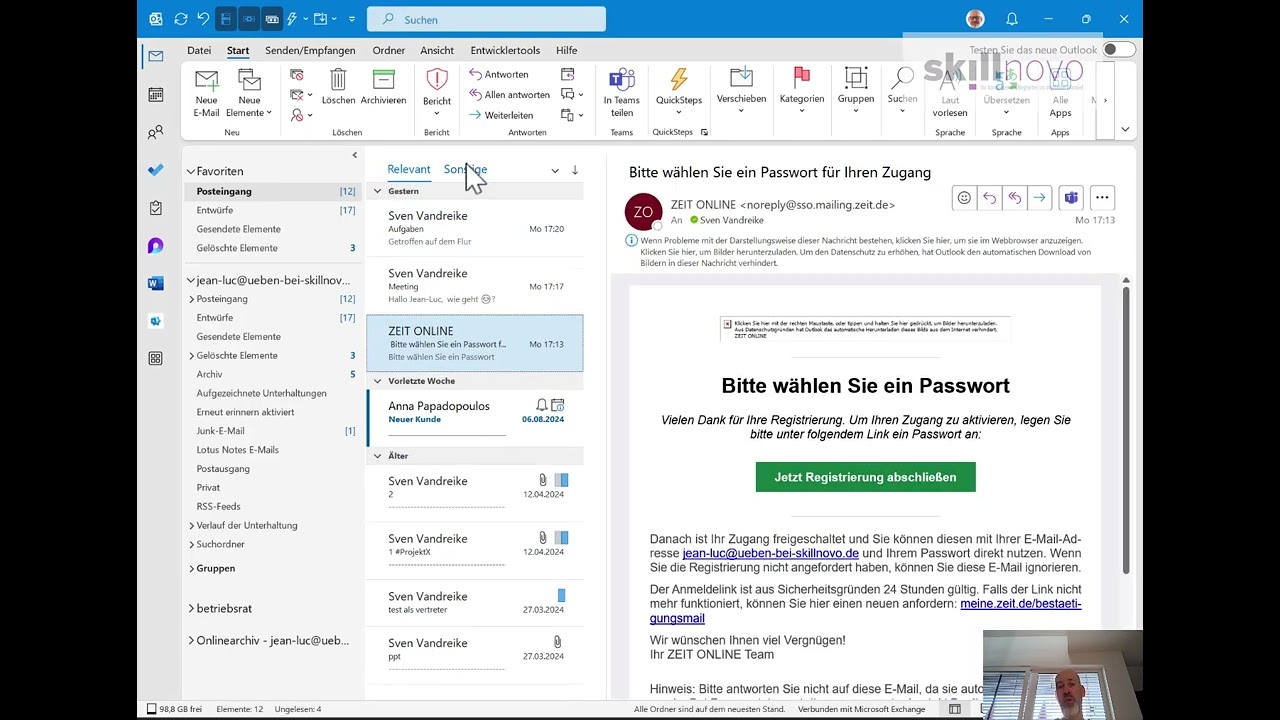Expand the Gruppen folder section
Screen dimensions: 1280x720
coord(191,568)
